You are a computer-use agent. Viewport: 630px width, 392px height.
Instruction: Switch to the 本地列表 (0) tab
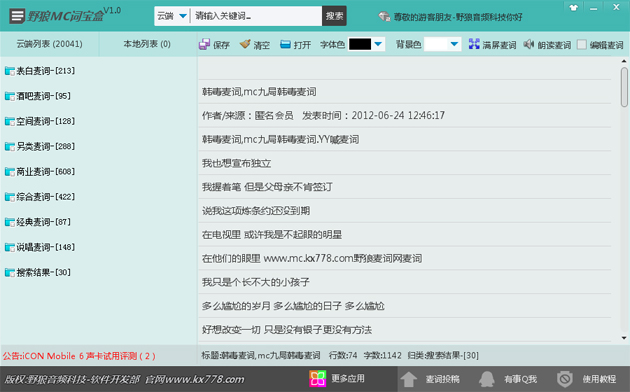147,44
